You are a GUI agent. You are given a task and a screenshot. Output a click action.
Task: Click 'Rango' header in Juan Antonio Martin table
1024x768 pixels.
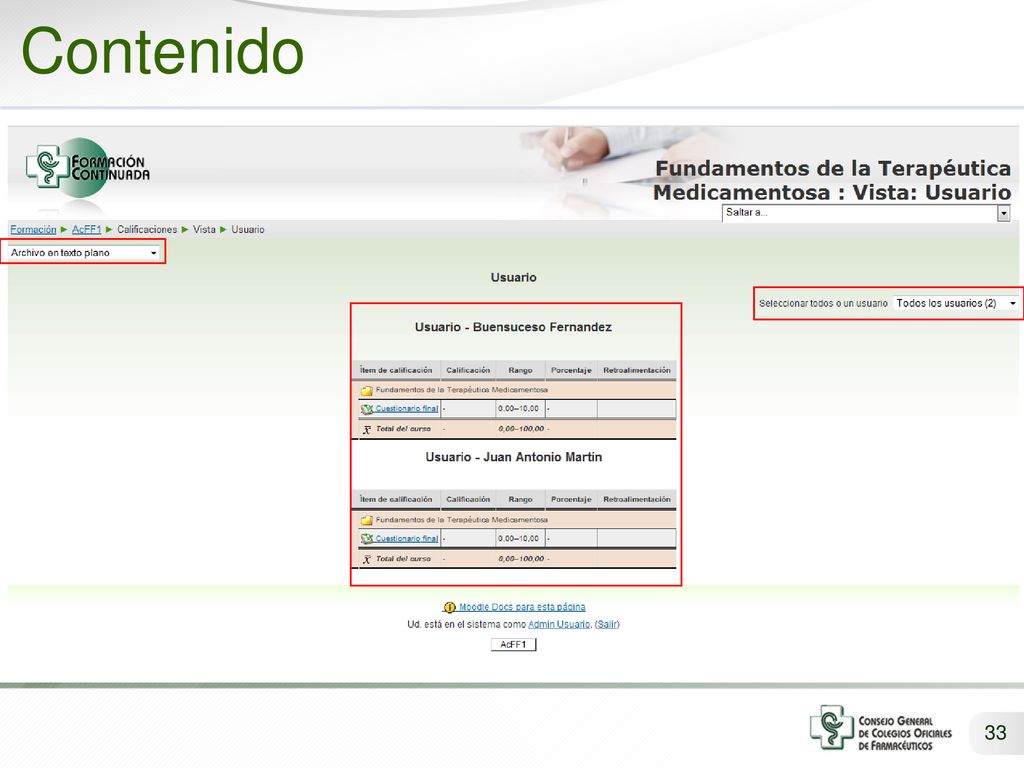coord(520,500)
